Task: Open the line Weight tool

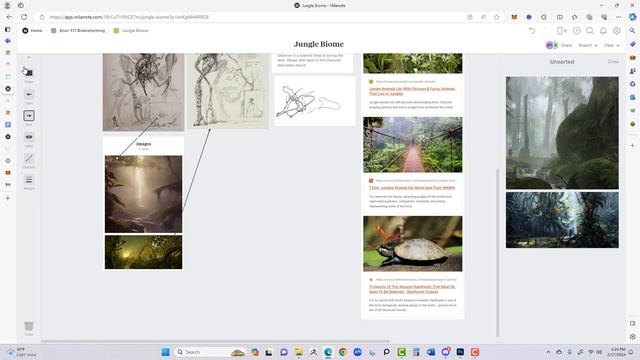Action: click(x=29, y=180)
